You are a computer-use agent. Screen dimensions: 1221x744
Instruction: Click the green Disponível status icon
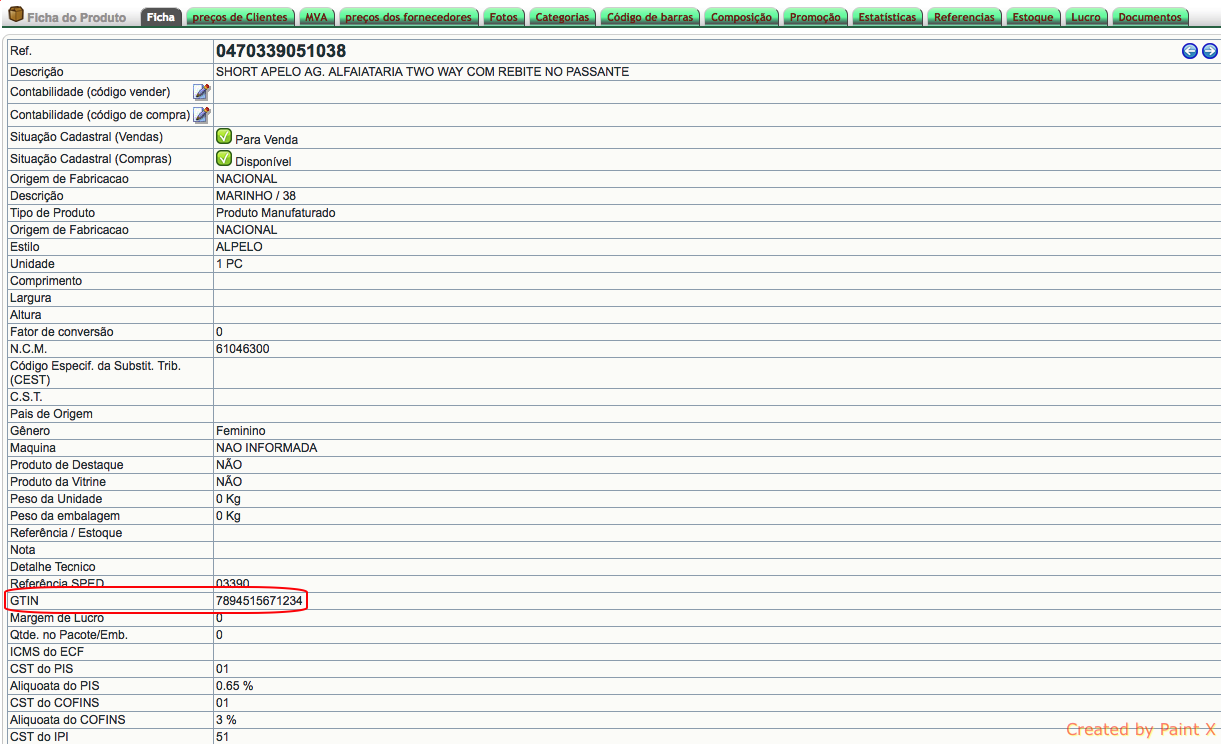click(224, 158)
